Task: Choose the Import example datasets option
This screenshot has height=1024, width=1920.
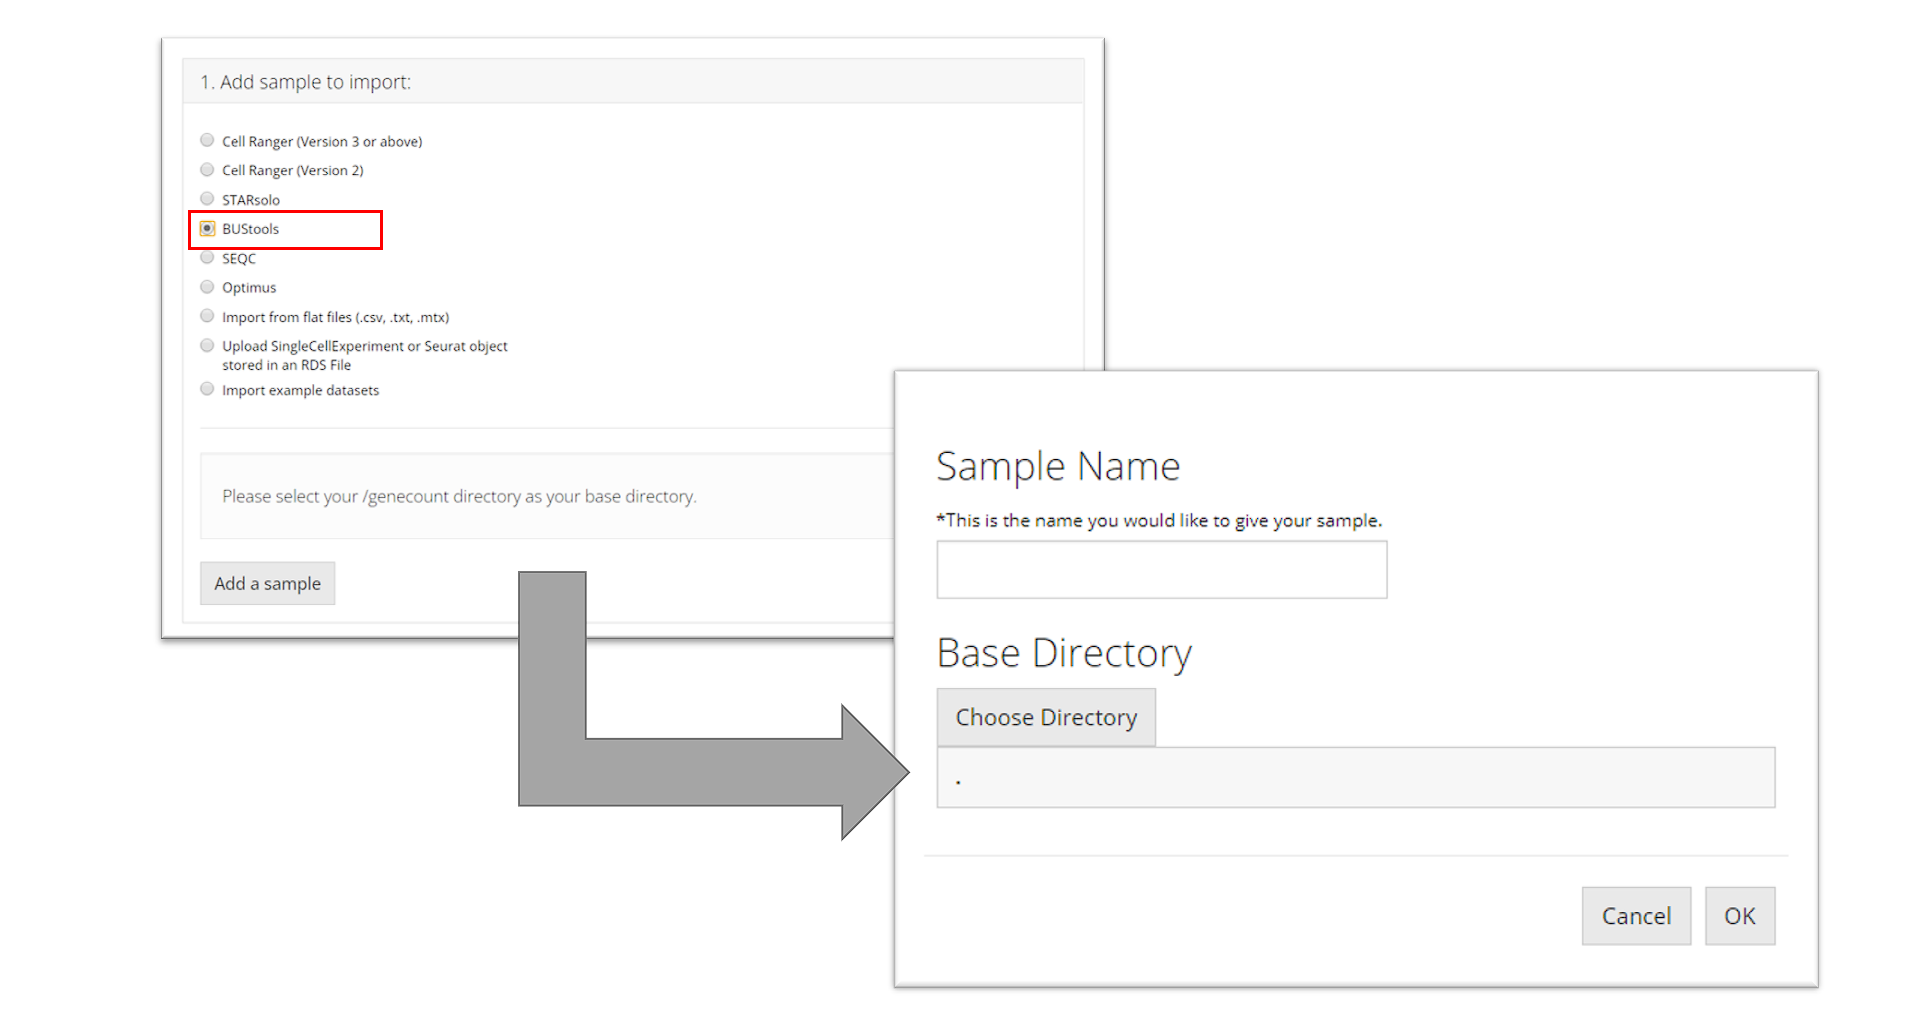Action: [x=207, y=389]
